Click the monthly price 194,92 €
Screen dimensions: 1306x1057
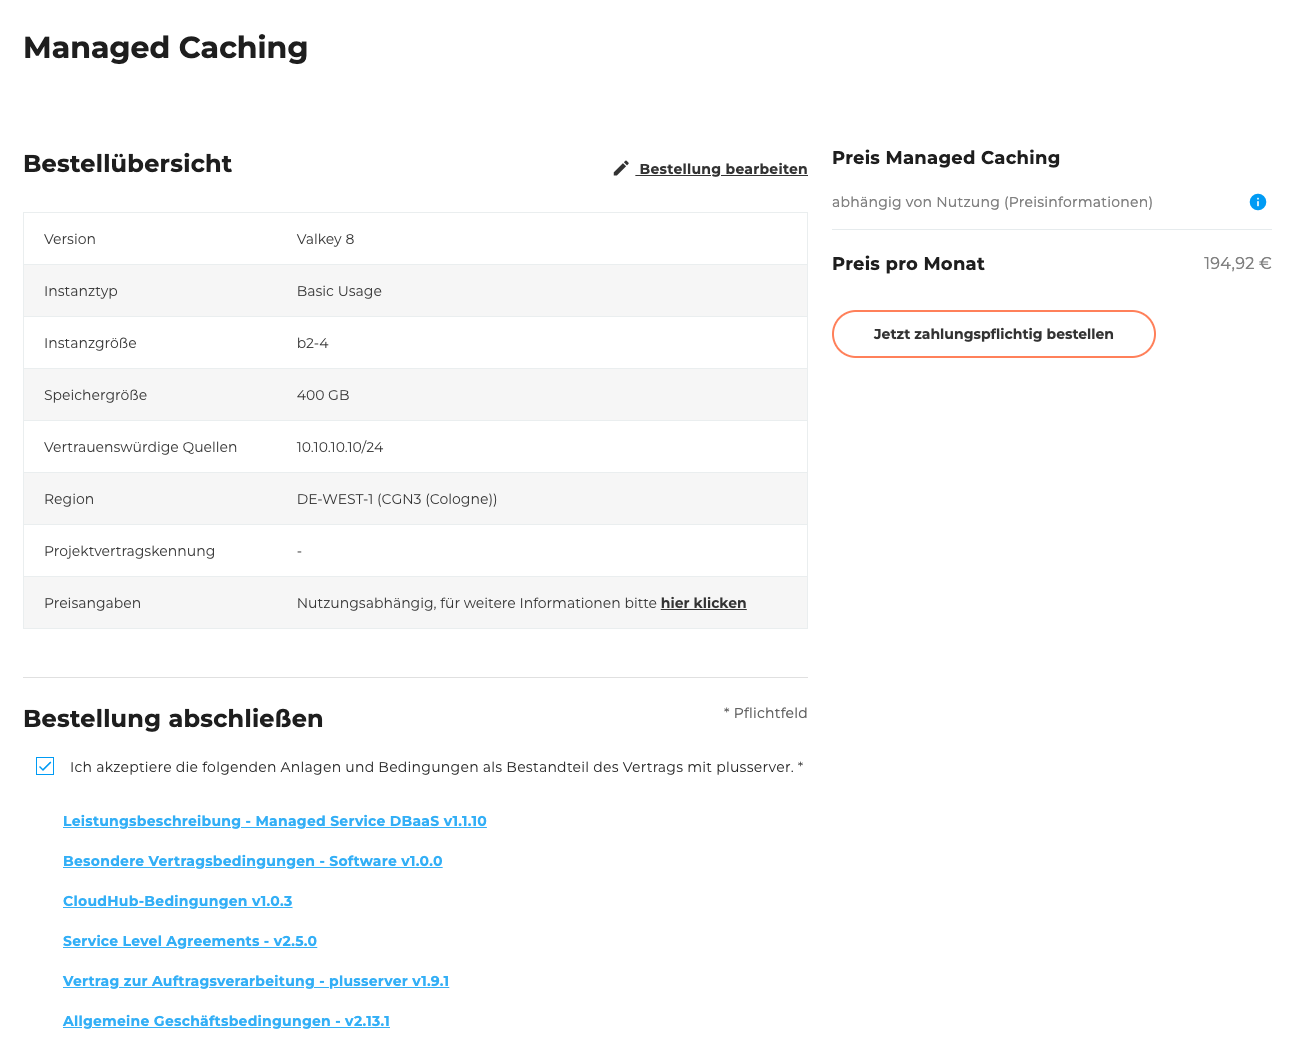click(1238, 263)
